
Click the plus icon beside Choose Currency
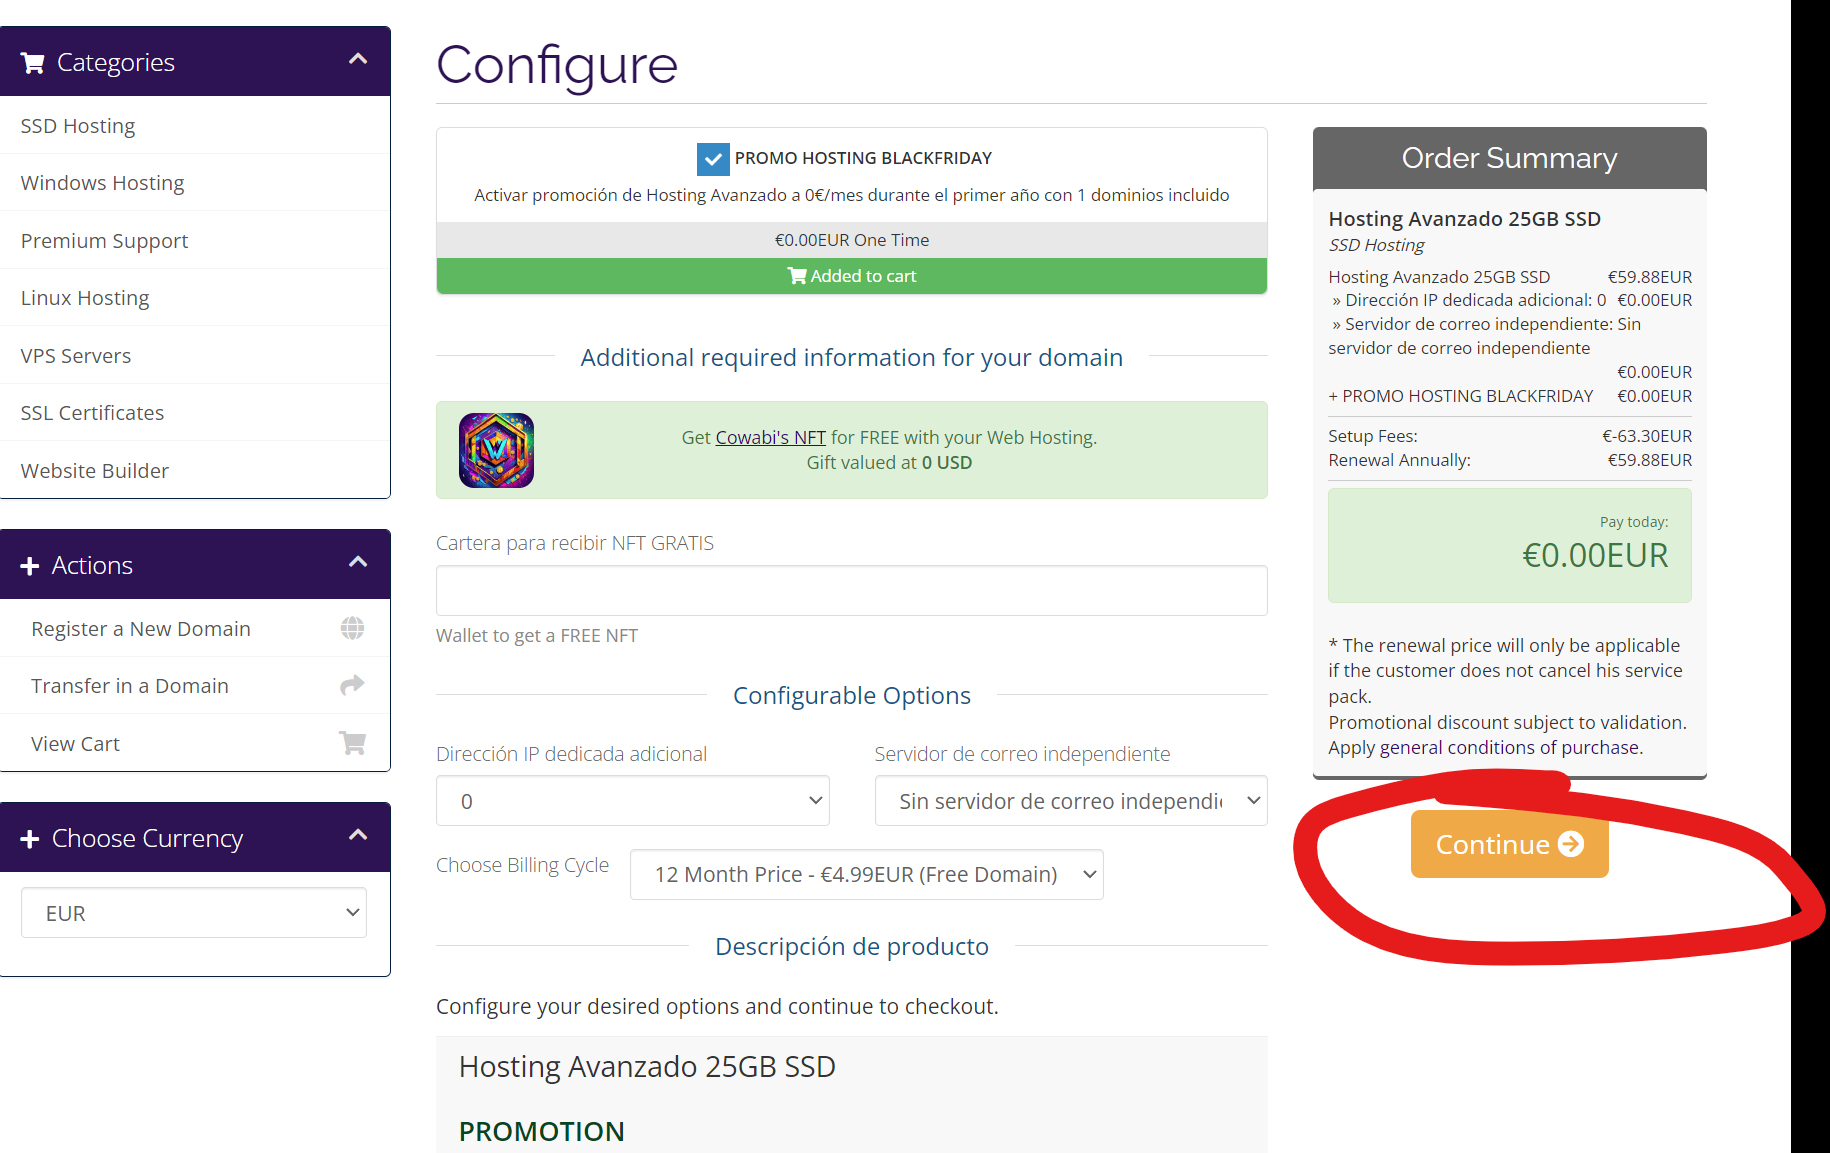click(x=30, y=839)
